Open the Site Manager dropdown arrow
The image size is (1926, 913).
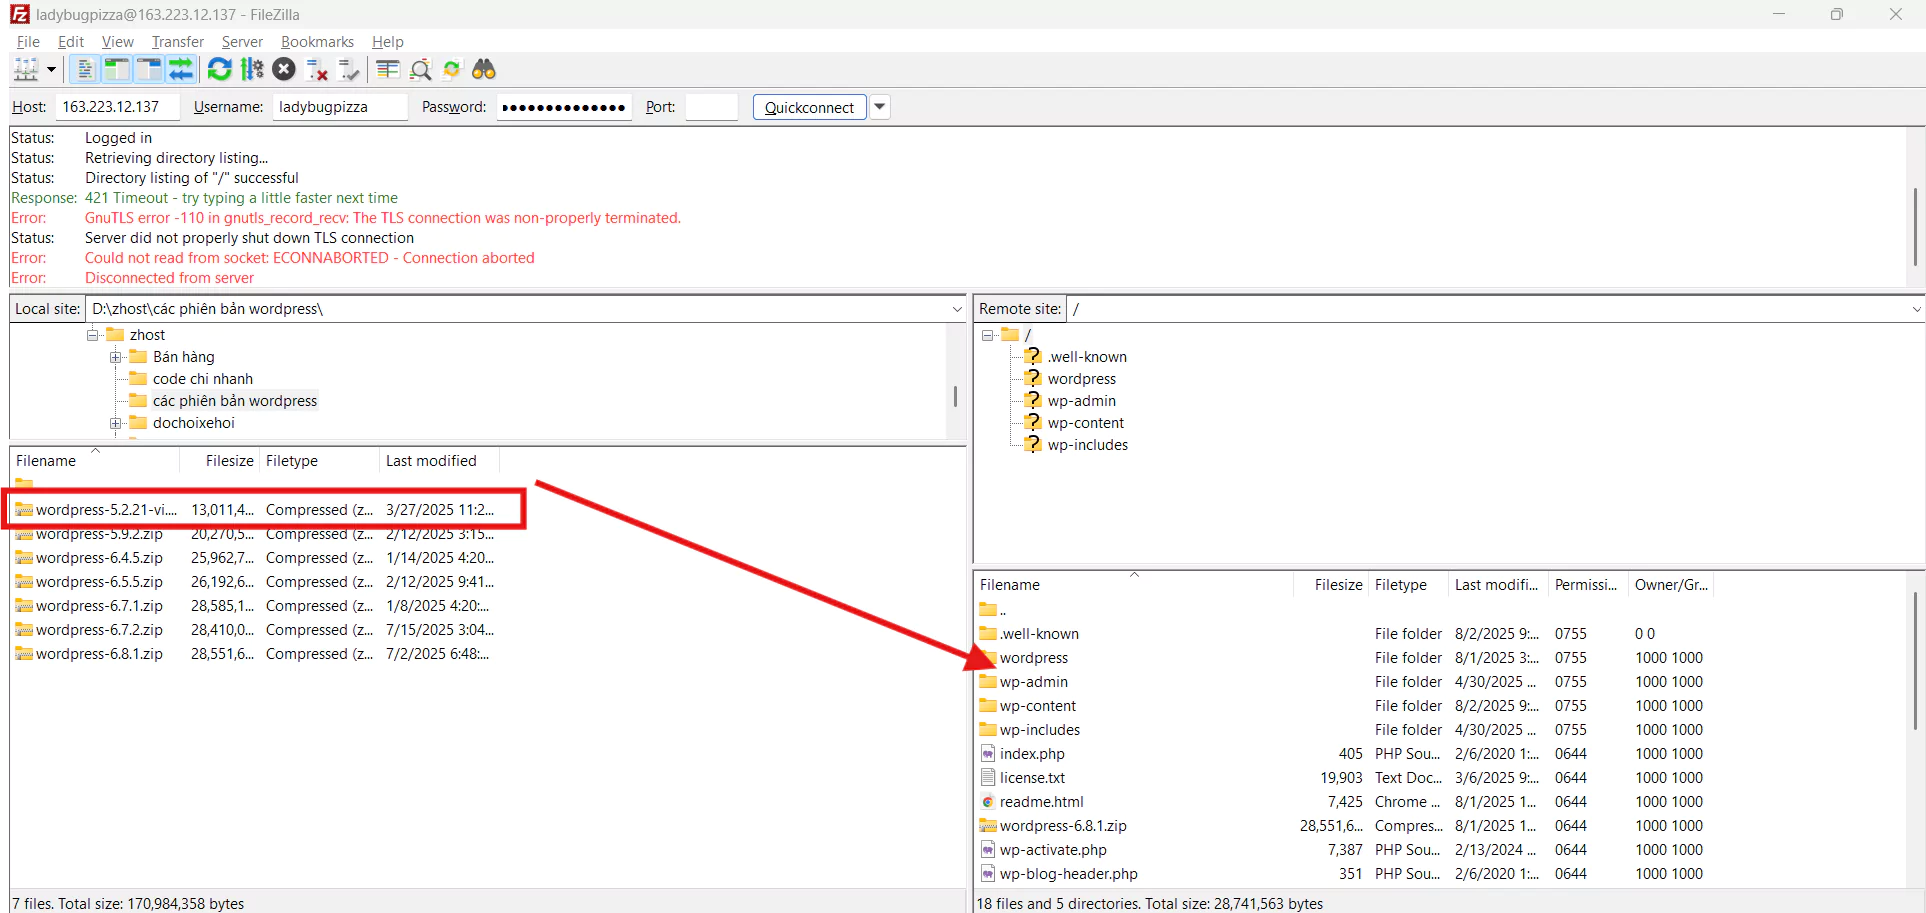coord(51,69)
